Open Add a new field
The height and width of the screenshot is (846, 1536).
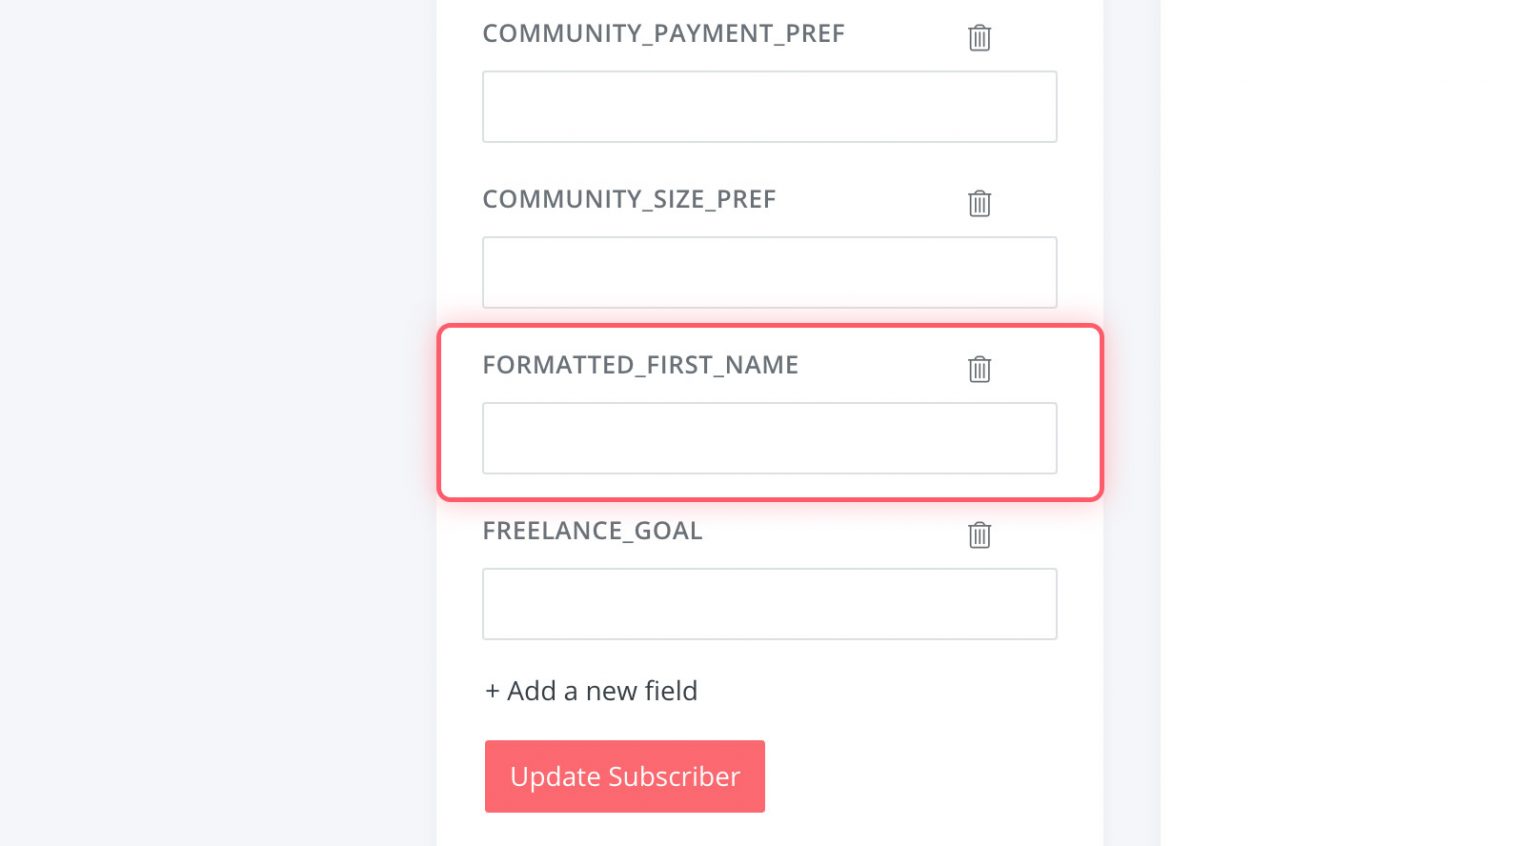pos(591,690)
